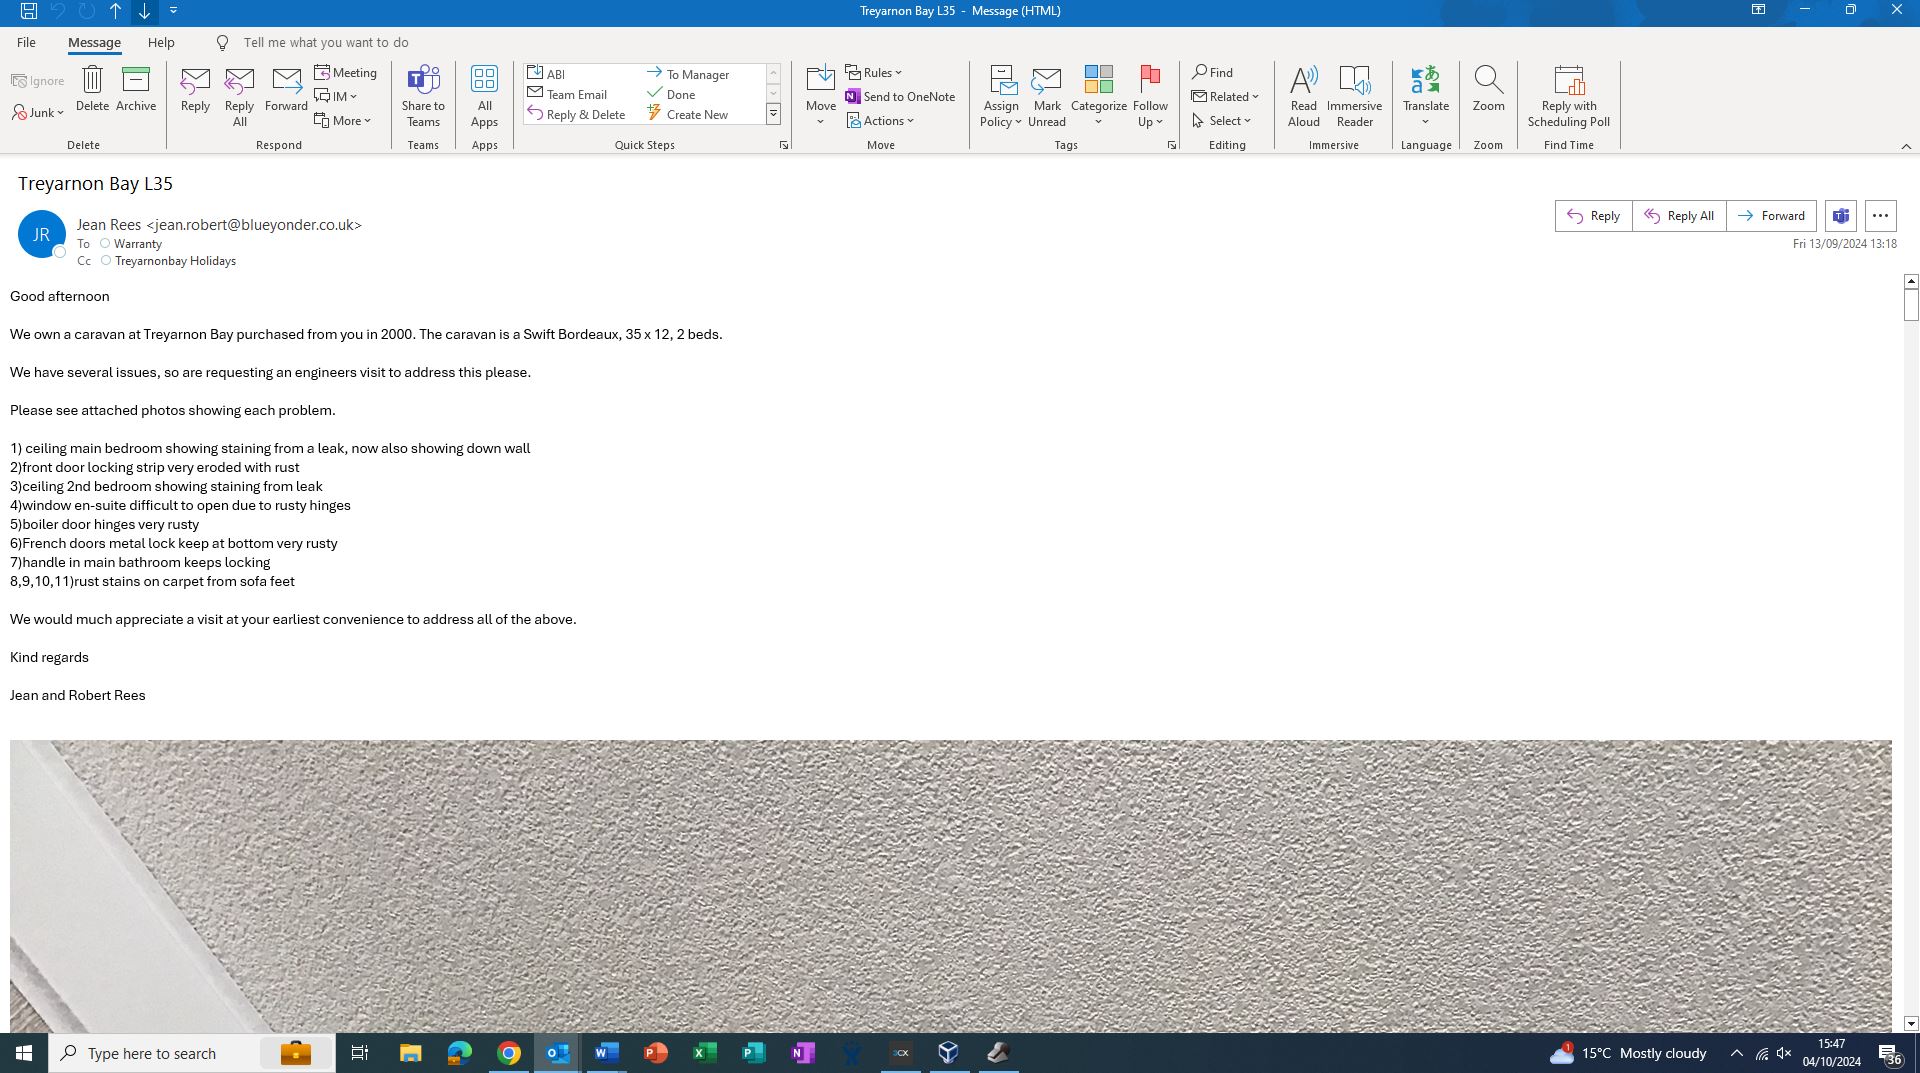Screen dimensions: 1920x1073
Task: Expand the Junk dropdown
Action: 40,113
